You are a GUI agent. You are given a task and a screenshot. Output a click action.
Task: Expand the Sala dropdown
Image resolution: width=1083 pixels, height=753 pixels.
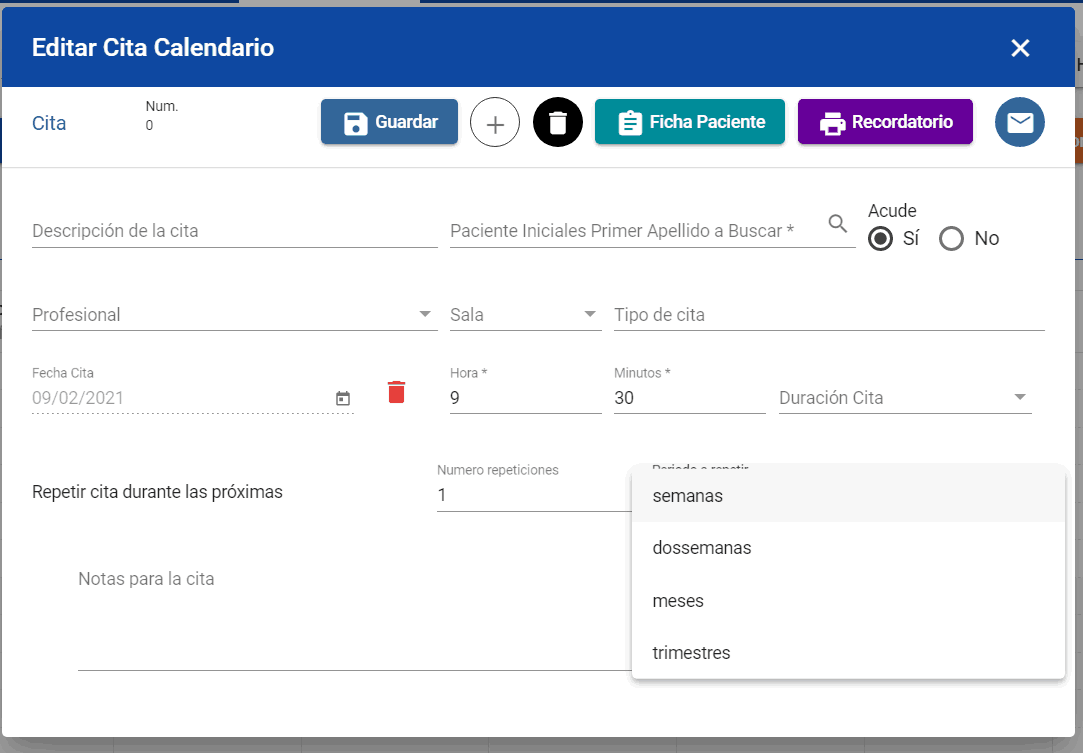click(589, 313)
